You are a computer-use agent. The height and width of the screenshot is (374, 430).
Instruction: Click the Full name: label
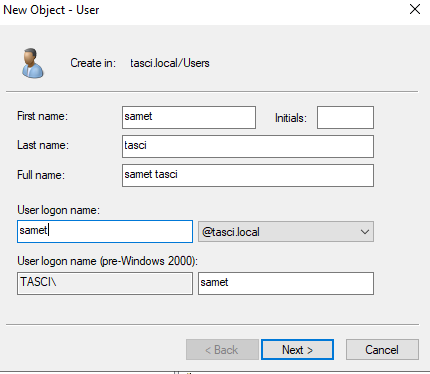coord(41,175)
